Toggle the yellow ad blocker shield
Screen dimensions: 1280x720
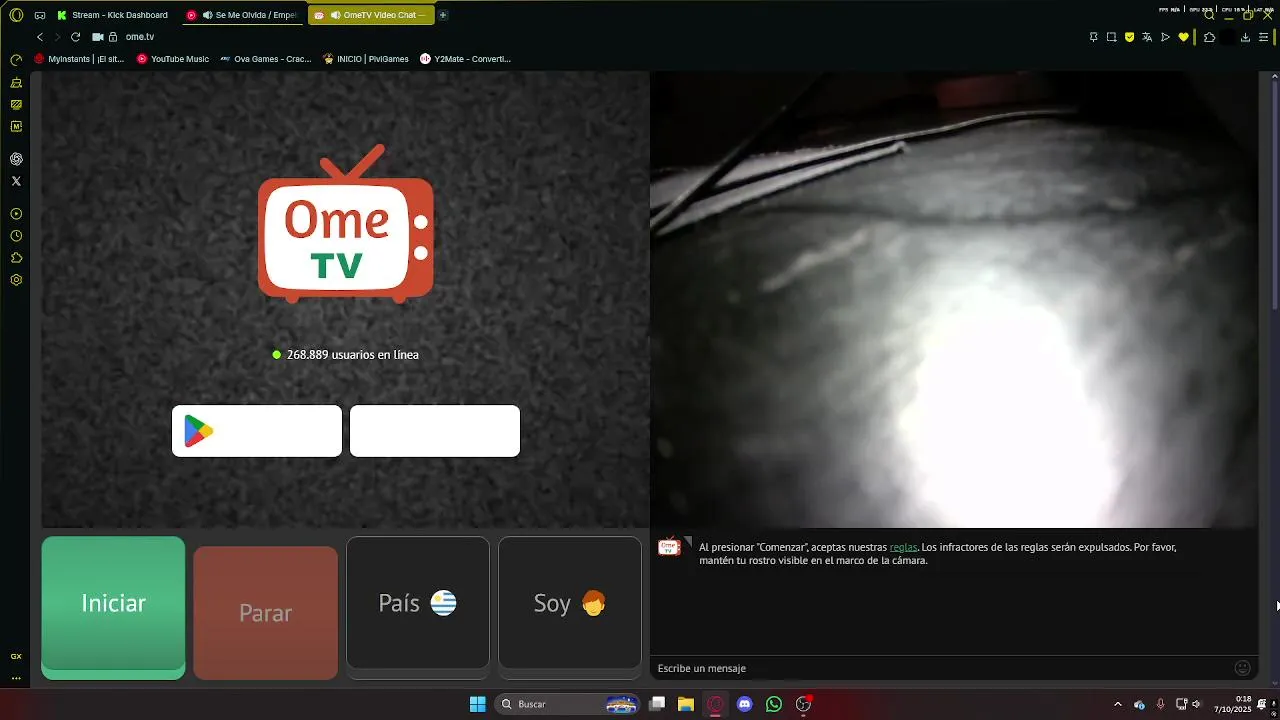pos(1129,37)
